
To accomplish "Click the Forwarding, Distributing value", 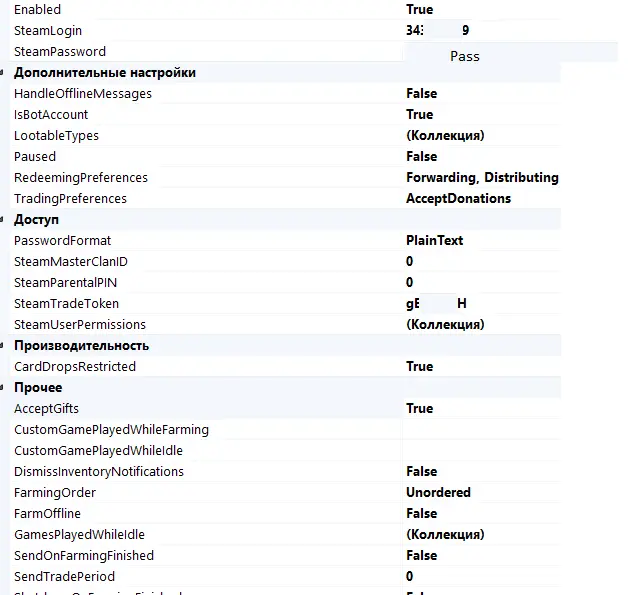I will click(482, 178).
